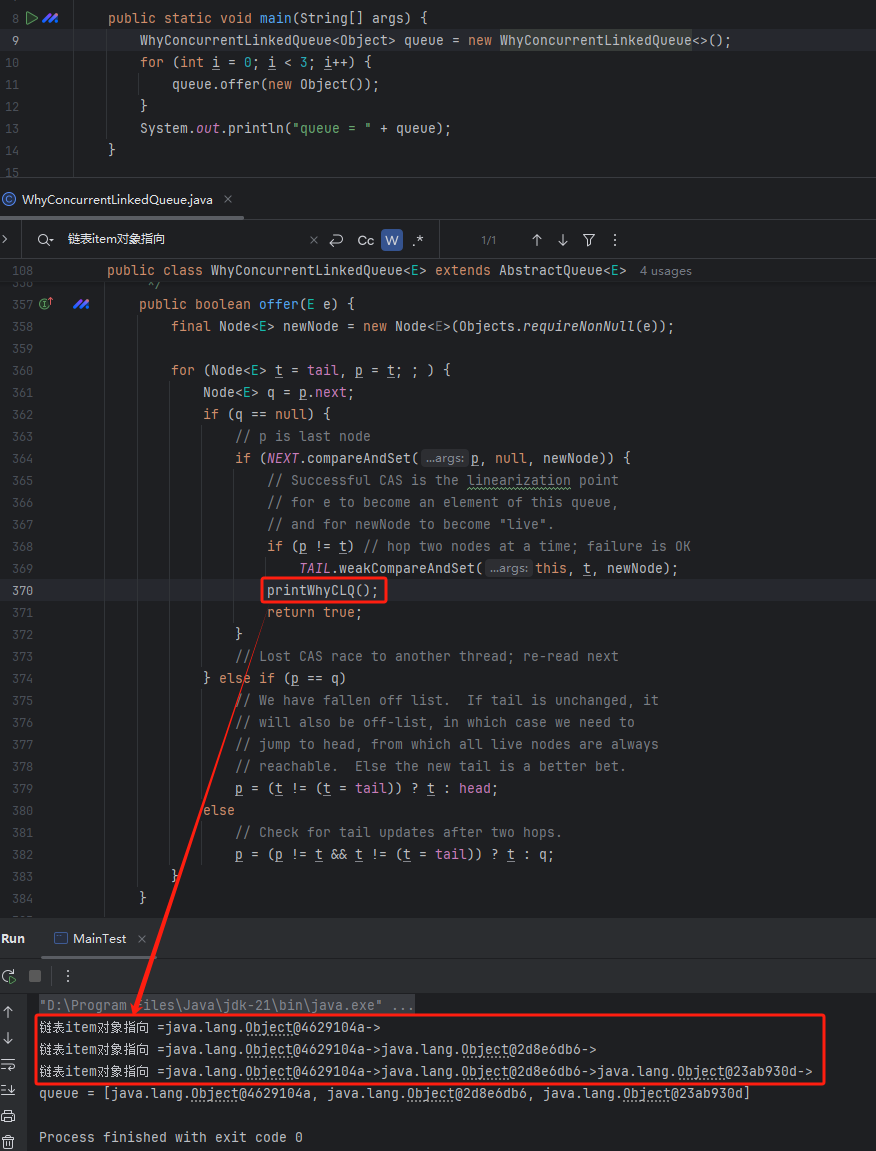
Task: Expand the replace field chevron in find bar
Action: coord(6,240)
